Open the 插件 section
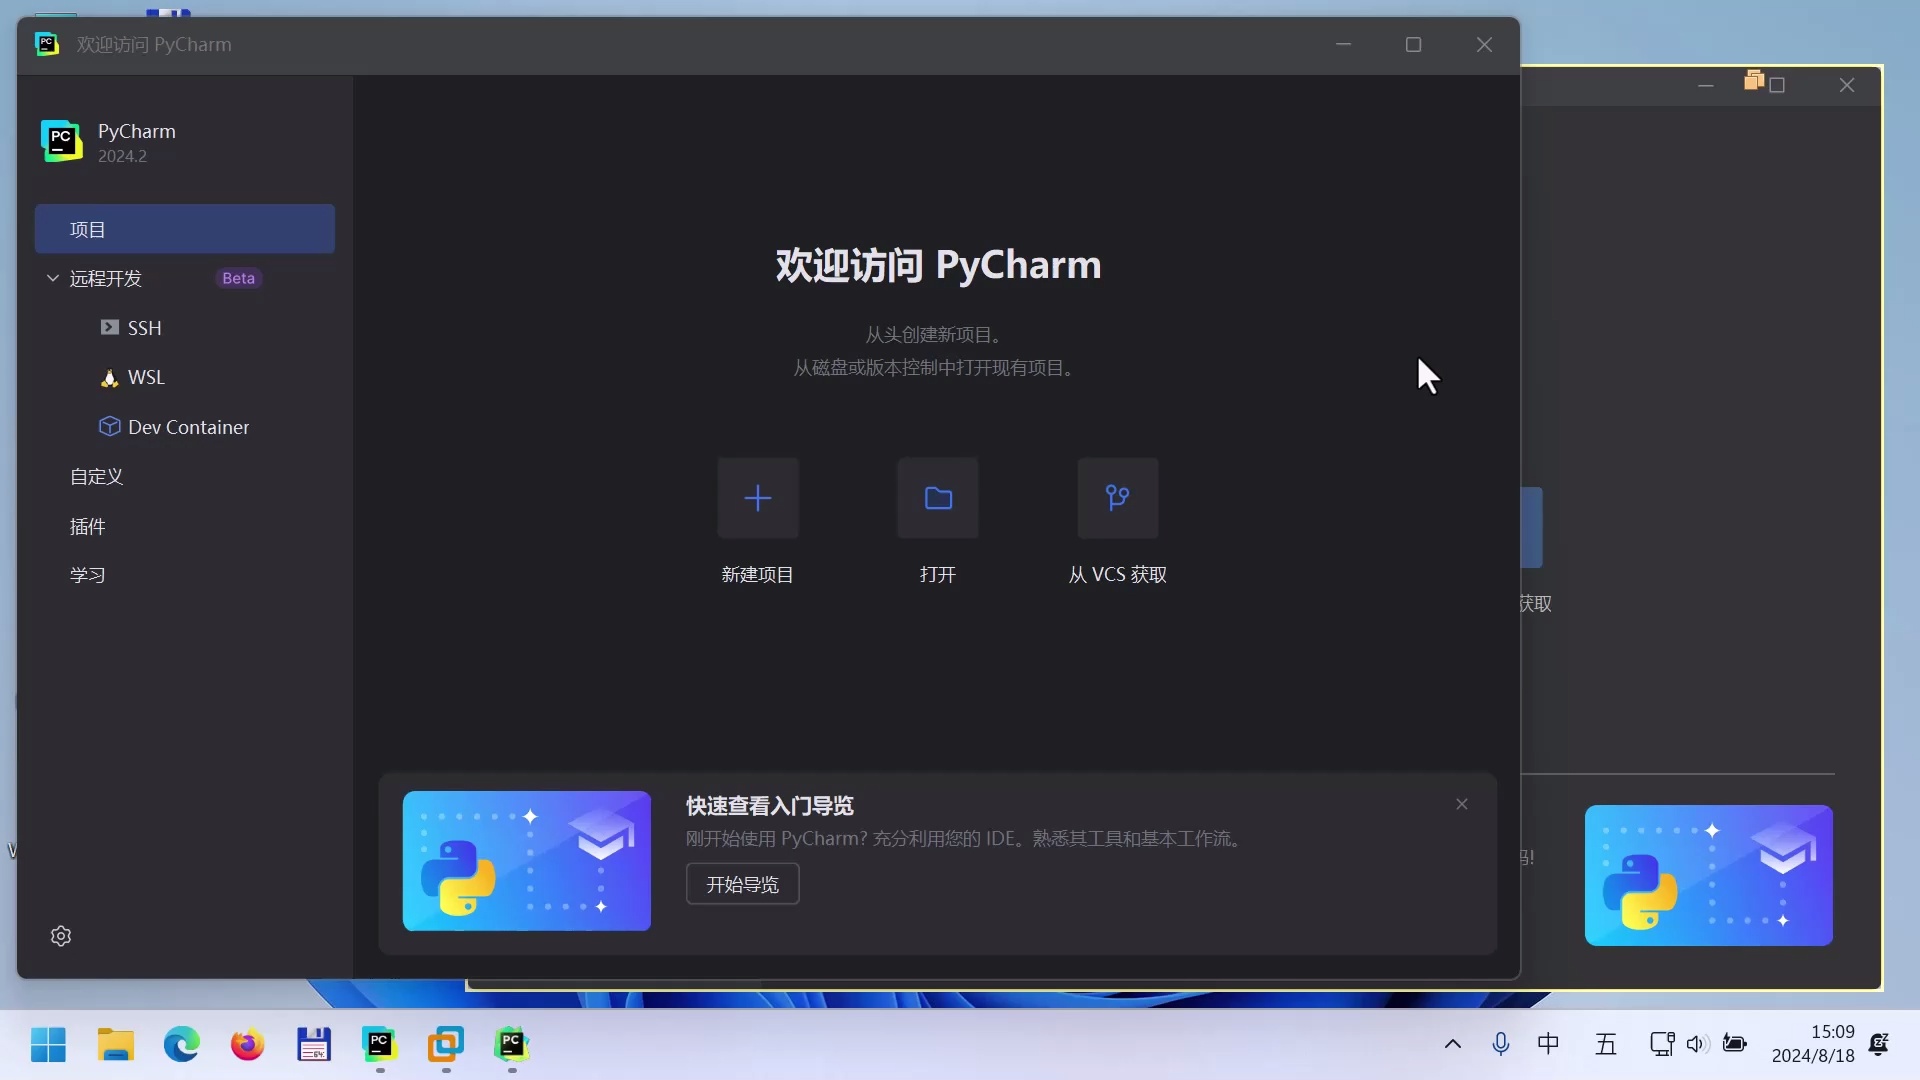Viewport: 1920px width, 1080px height. click(87, 526)
